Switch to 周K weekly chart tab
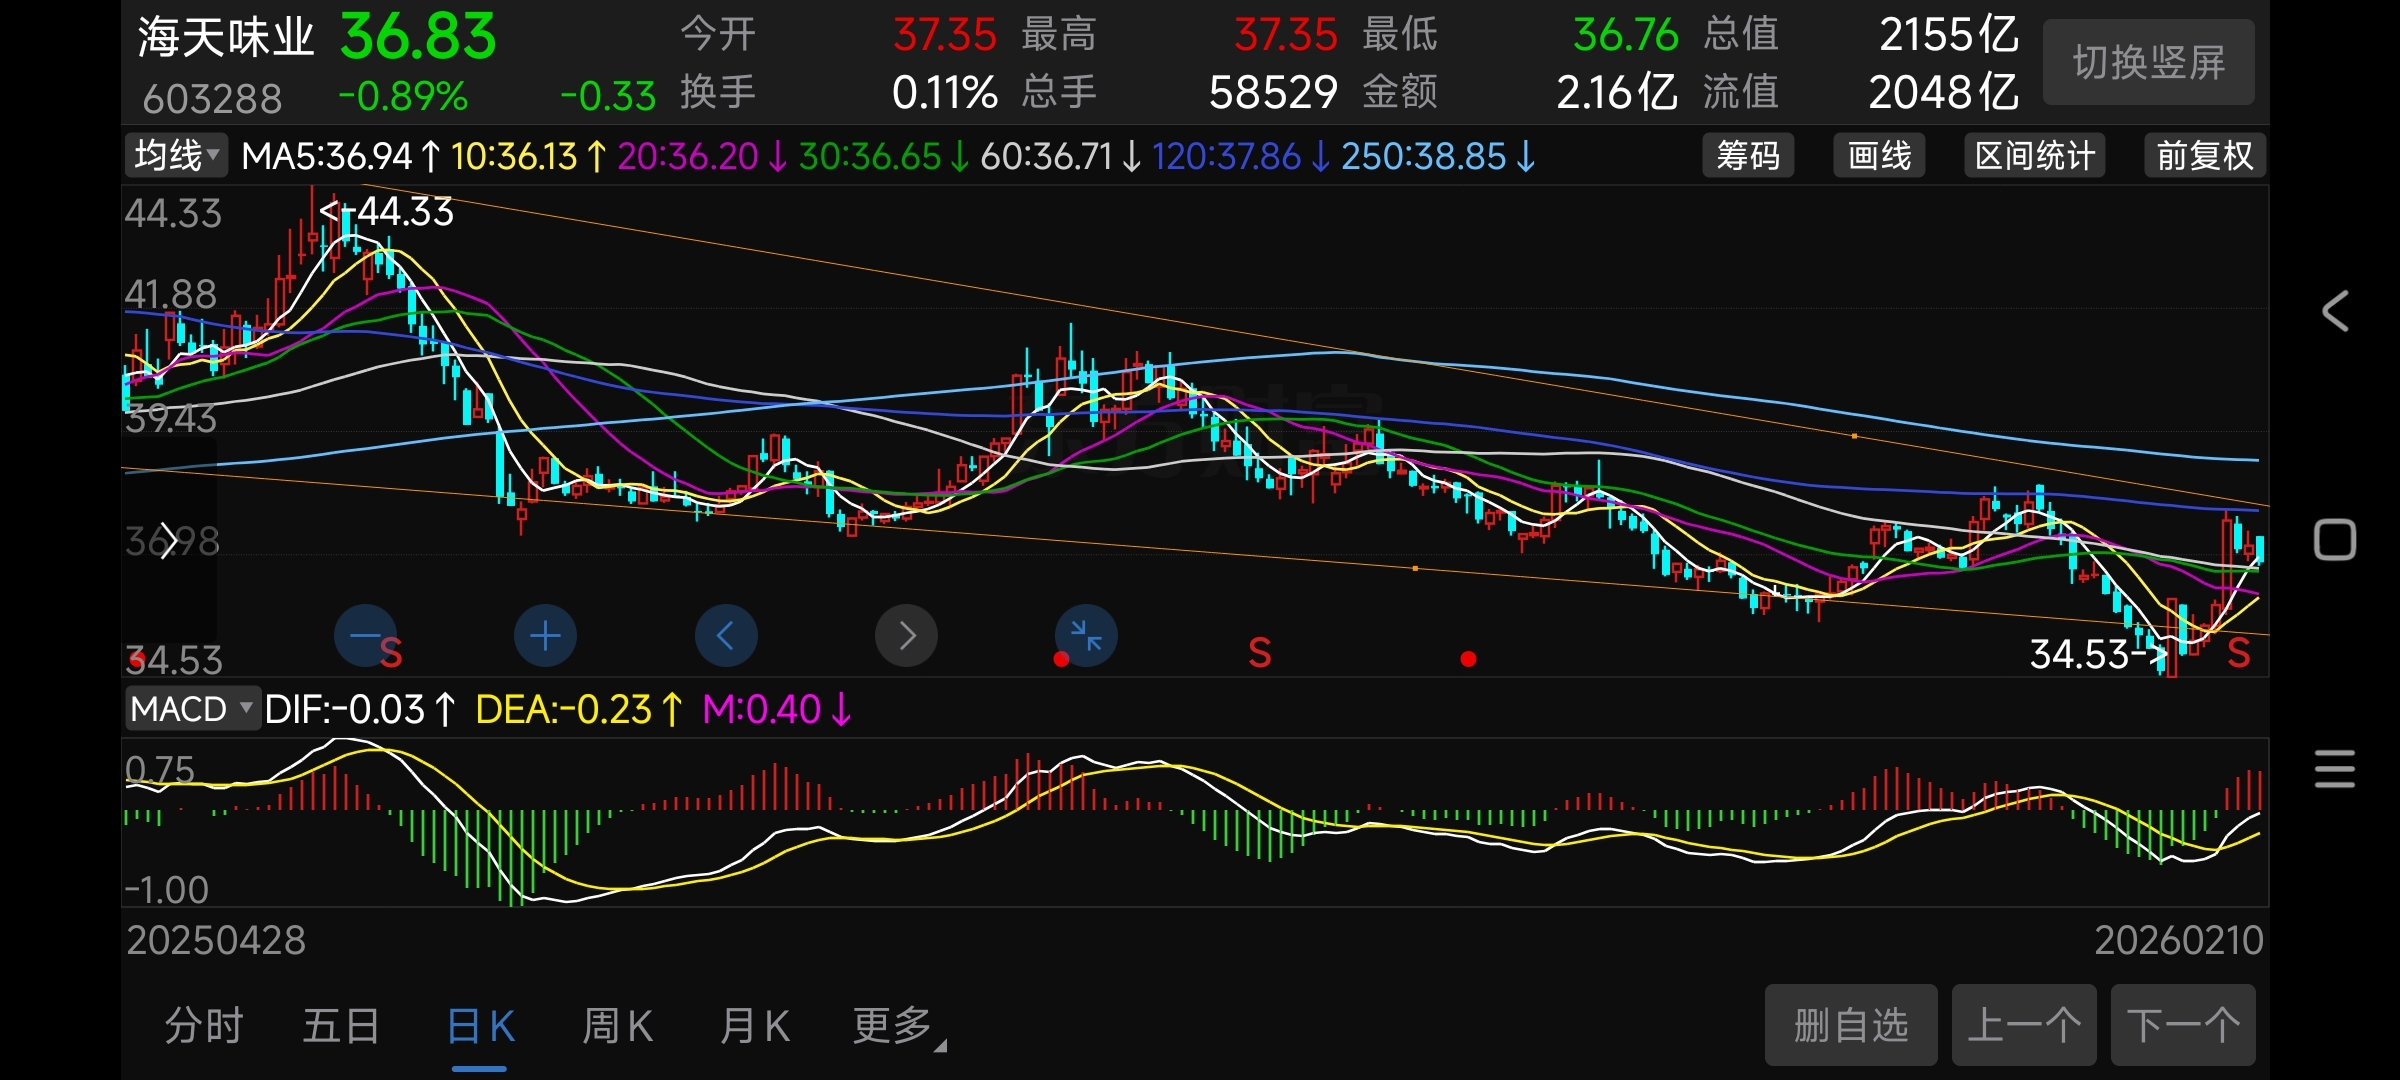The height and width of the screenshot is (1080, 2400). 617,1026
